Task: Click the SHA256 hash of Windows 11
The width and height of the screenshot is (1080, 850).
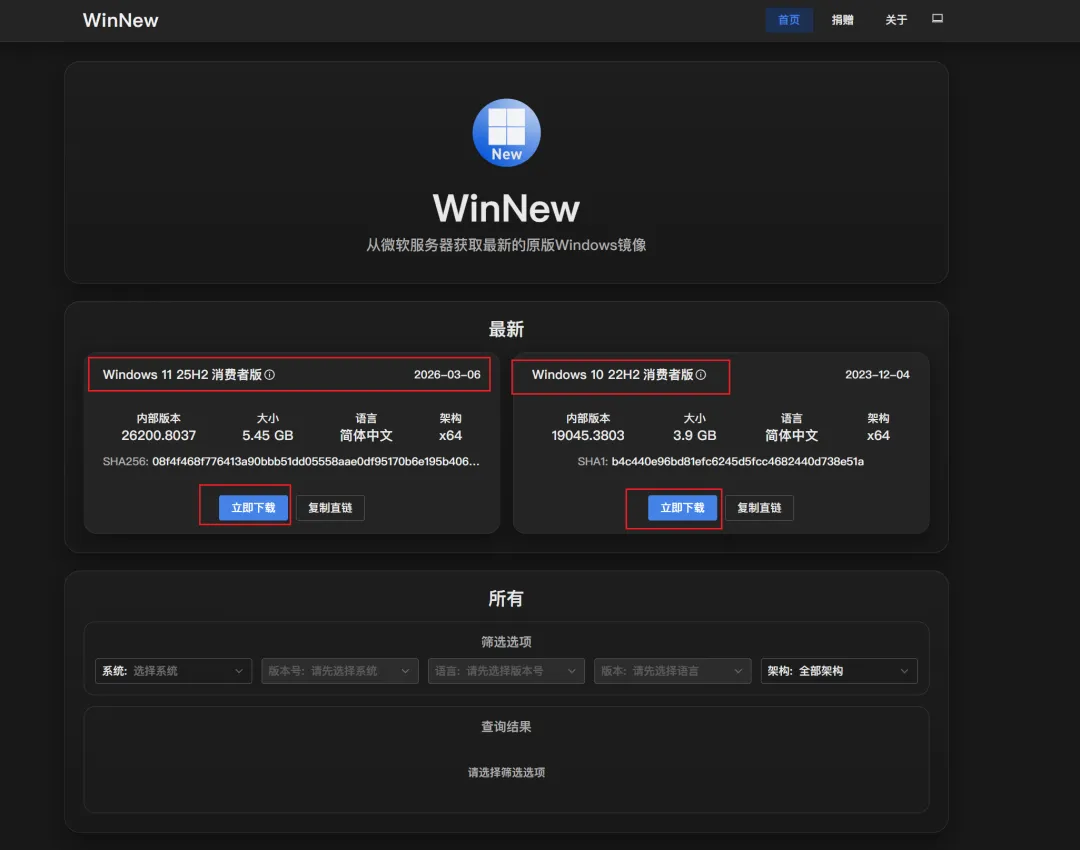Action: (315, 462)
